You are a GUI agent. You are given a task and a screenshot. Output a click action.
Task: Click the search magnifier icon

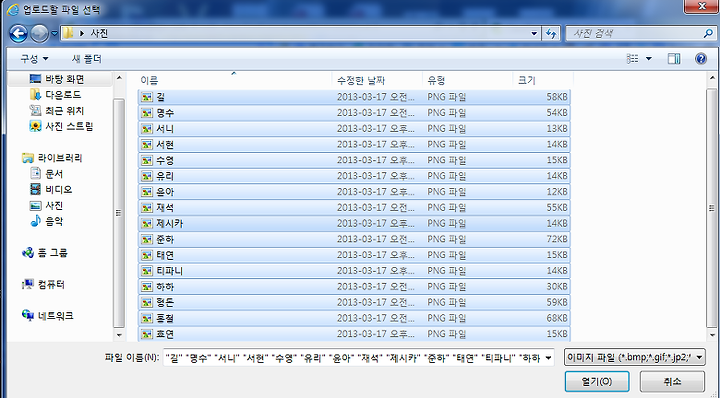pos(708,33)
